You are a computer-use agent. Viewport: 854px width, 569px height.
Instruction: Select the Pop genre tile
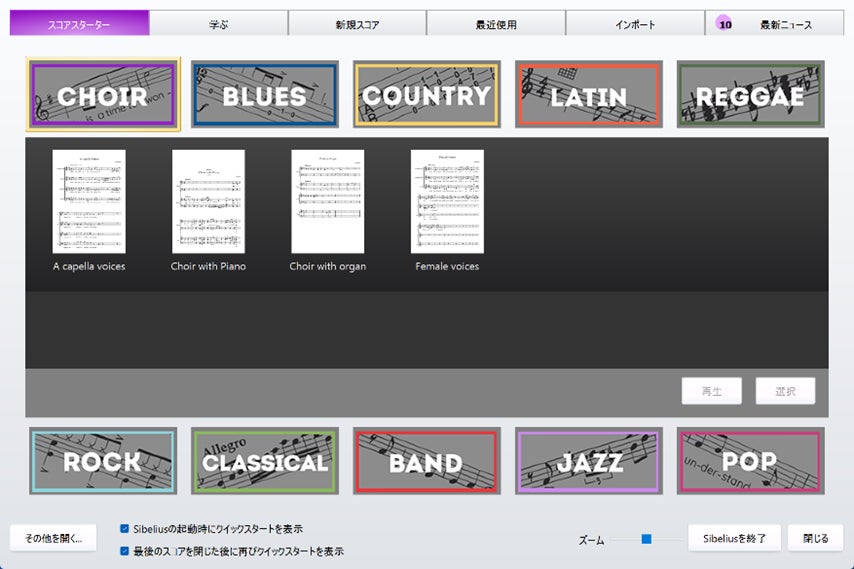click(x=750, y=462)
